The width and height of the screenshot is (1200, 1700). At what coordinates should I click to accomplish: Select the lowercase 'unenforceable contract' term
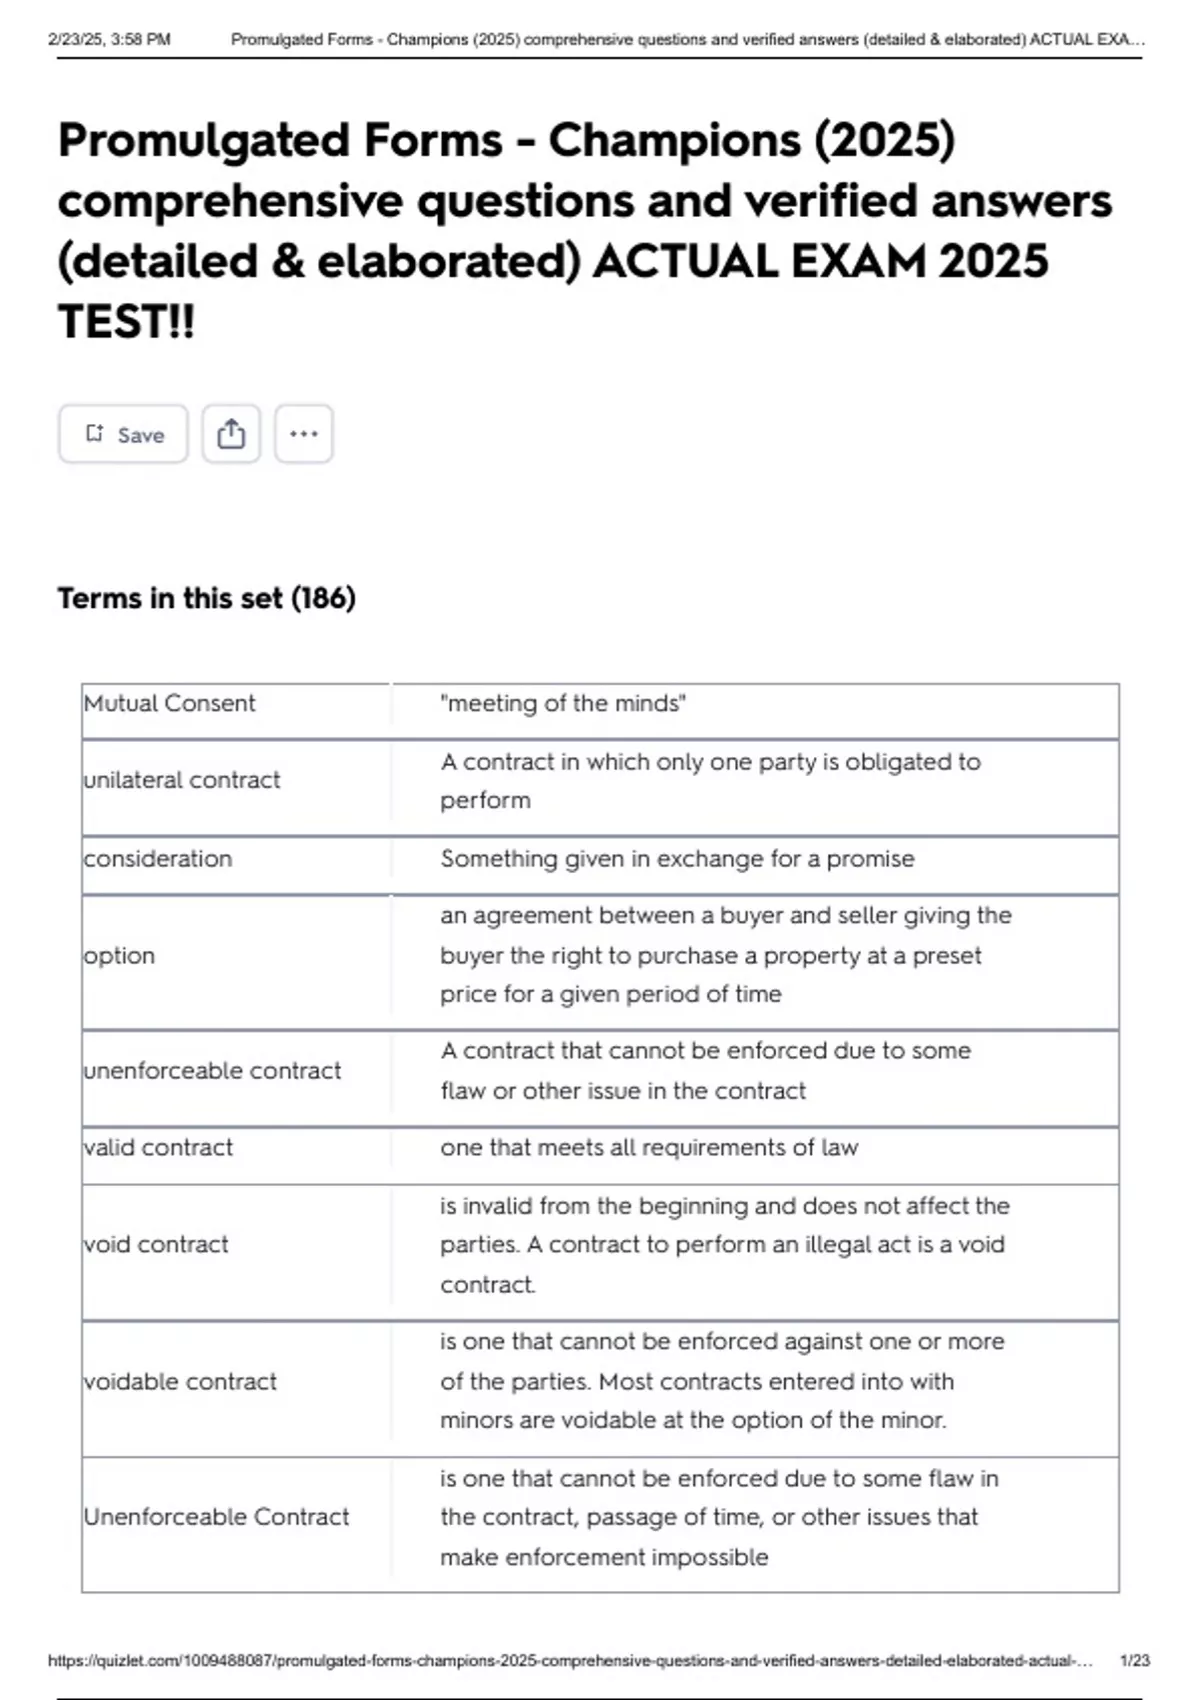point(212,1070)
